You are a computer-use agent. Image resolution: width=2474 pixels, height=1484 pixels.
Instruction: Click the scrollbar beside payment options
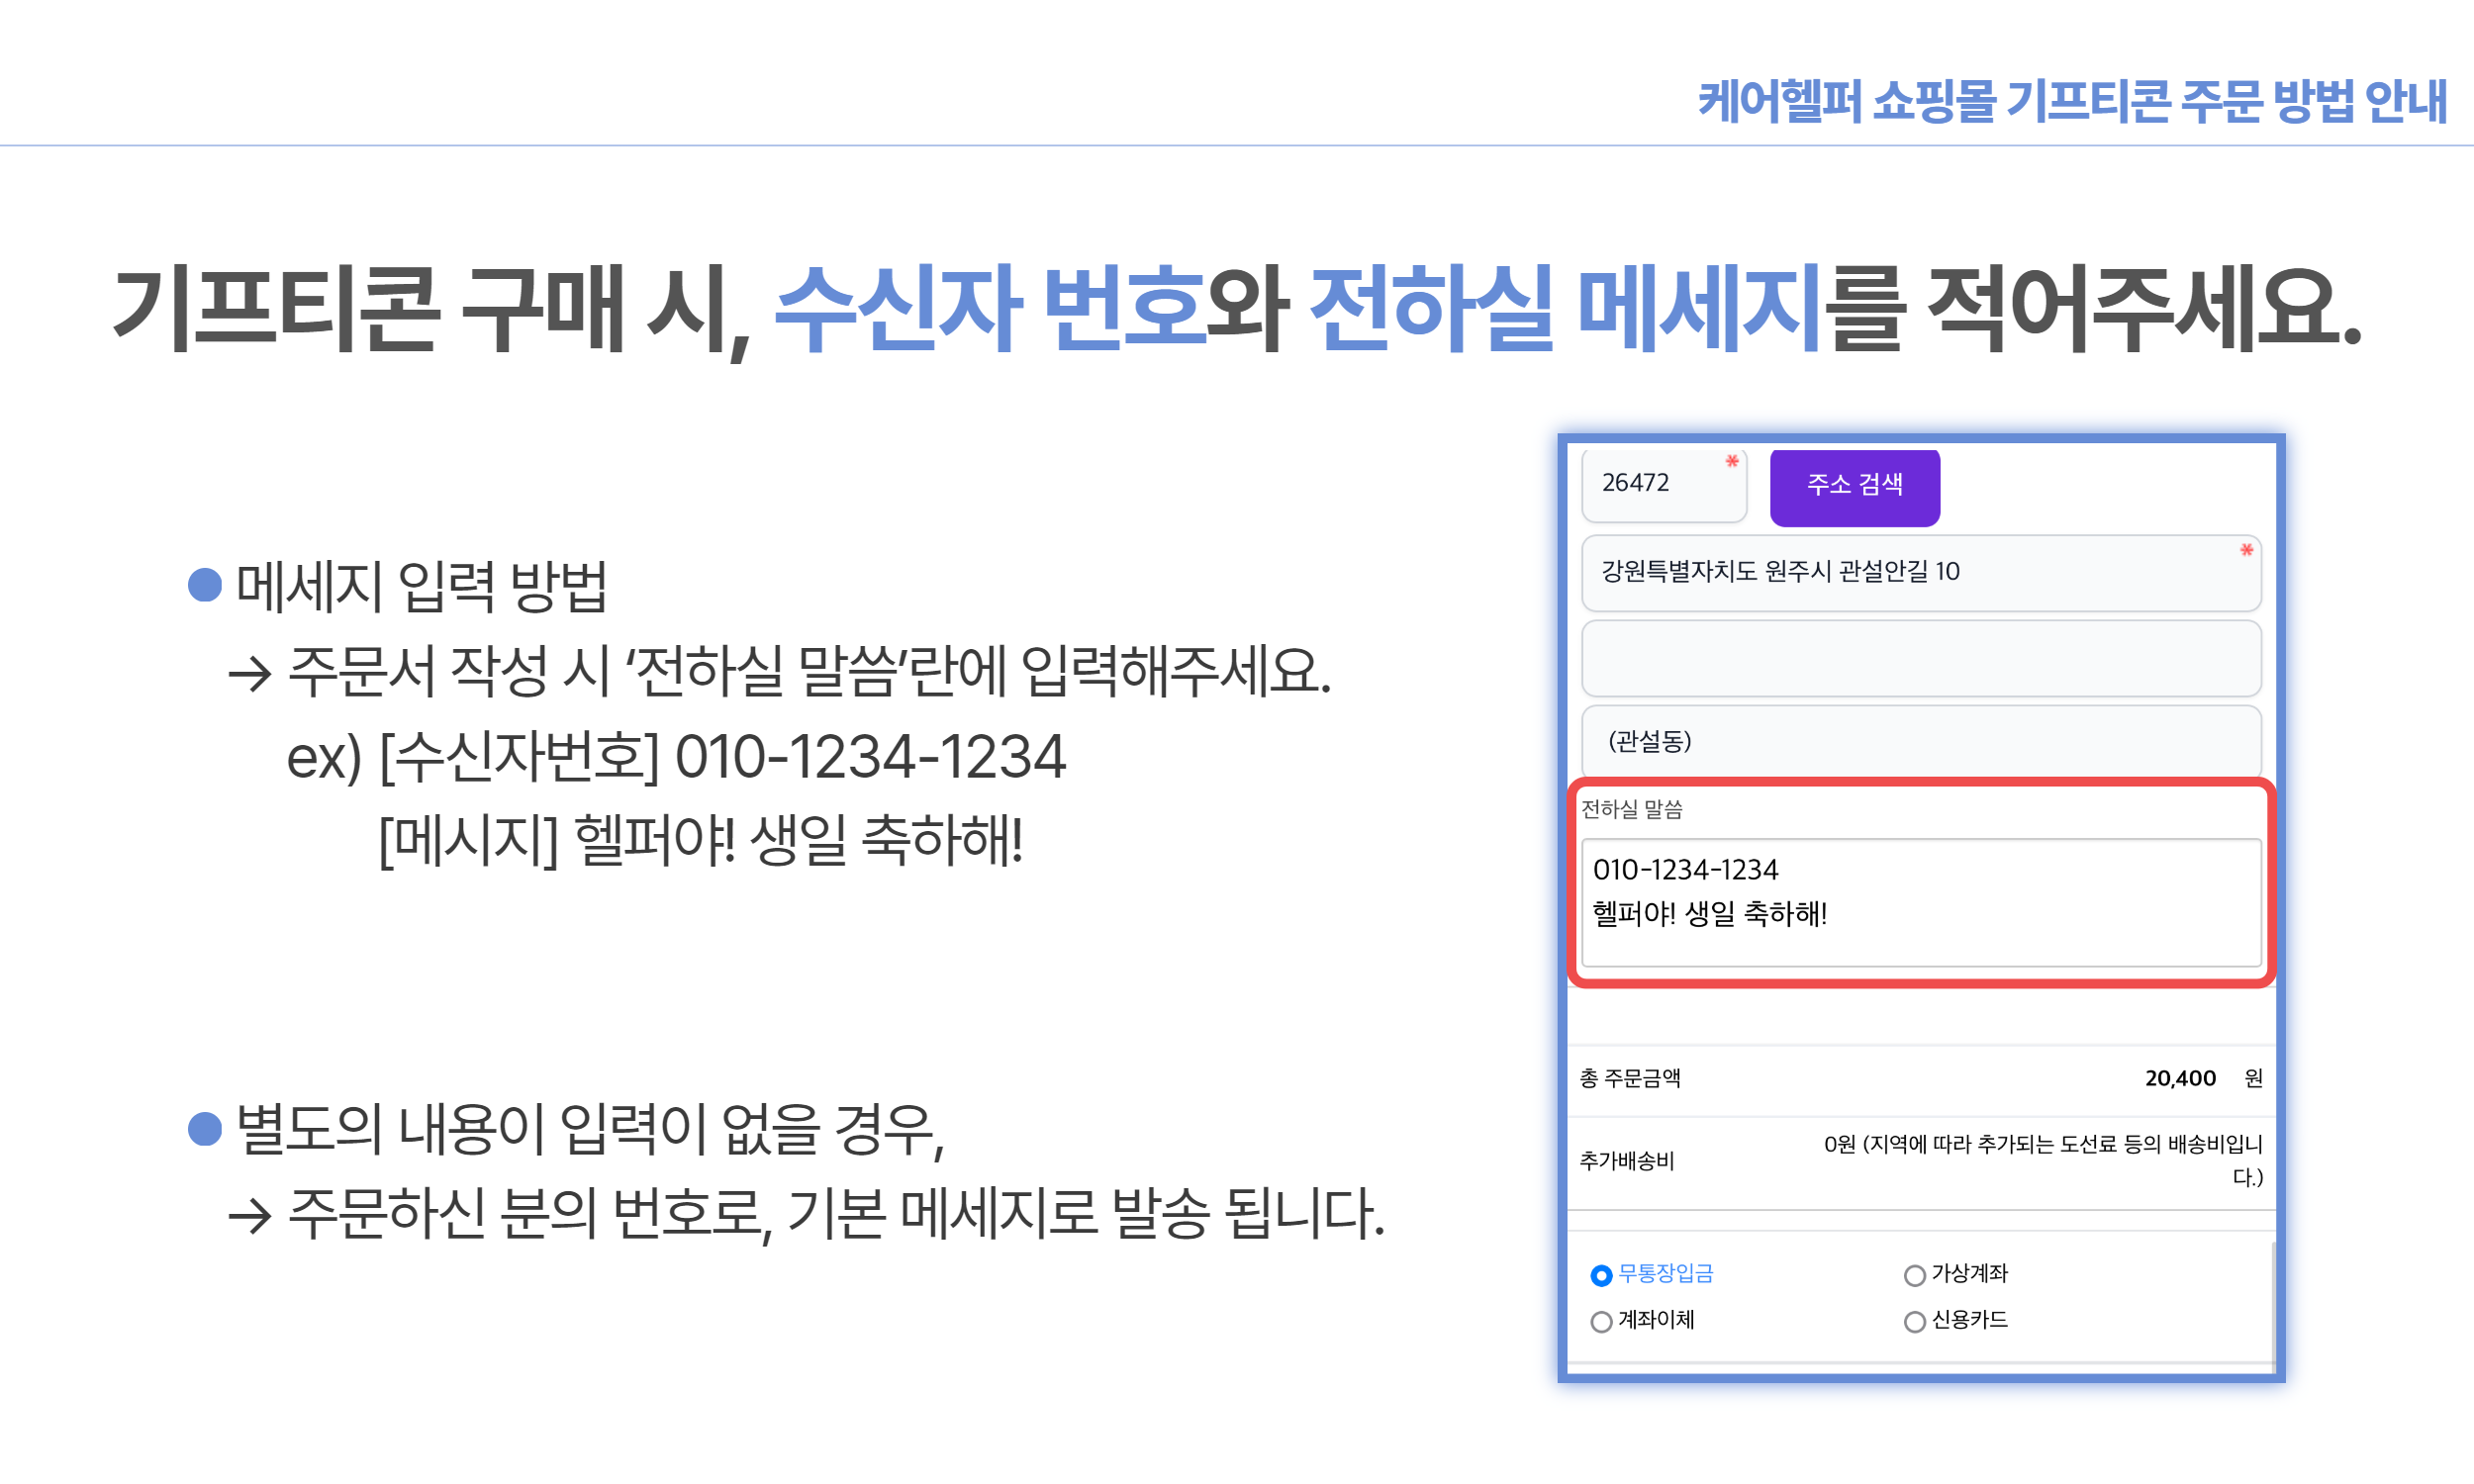coord(2272,1306)
